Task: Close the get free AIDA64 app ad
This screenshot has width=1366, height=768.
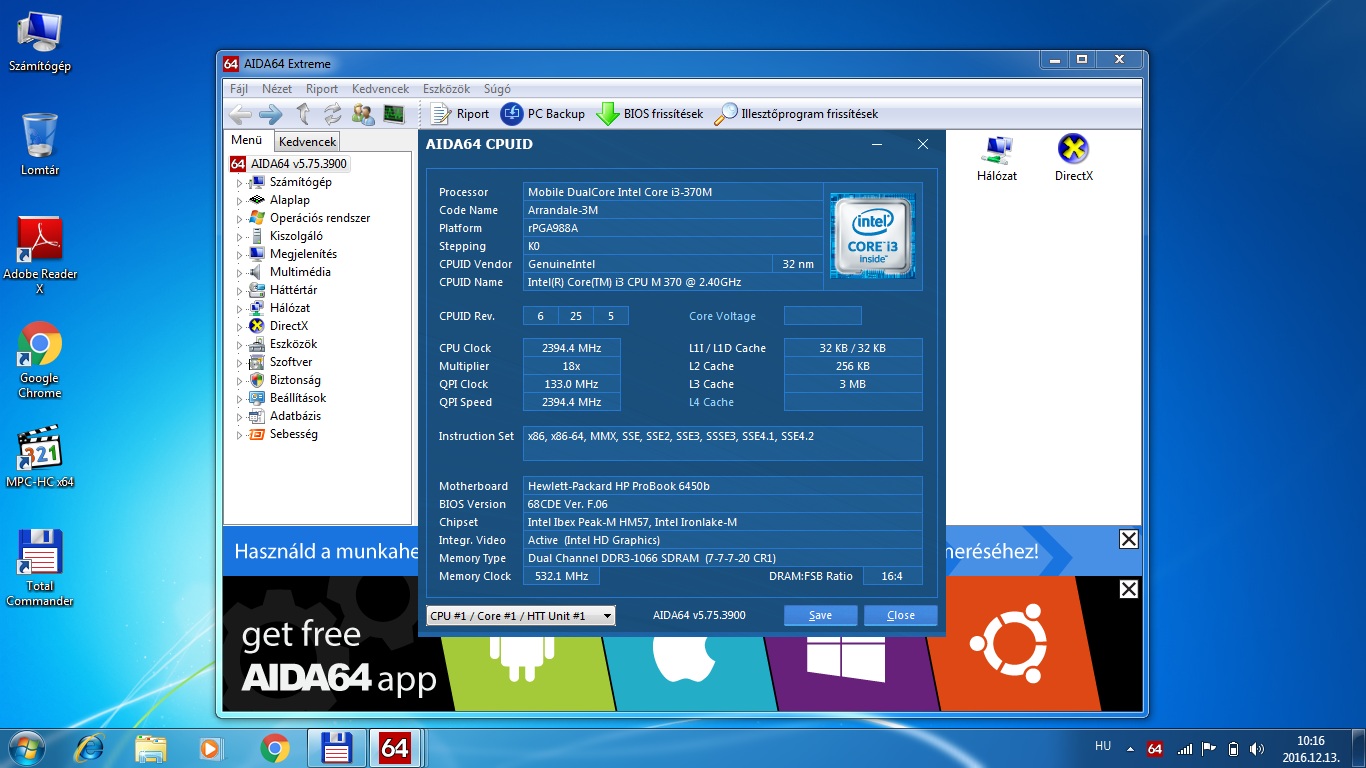Action: pyautogui.click(x=1128, y=590)
